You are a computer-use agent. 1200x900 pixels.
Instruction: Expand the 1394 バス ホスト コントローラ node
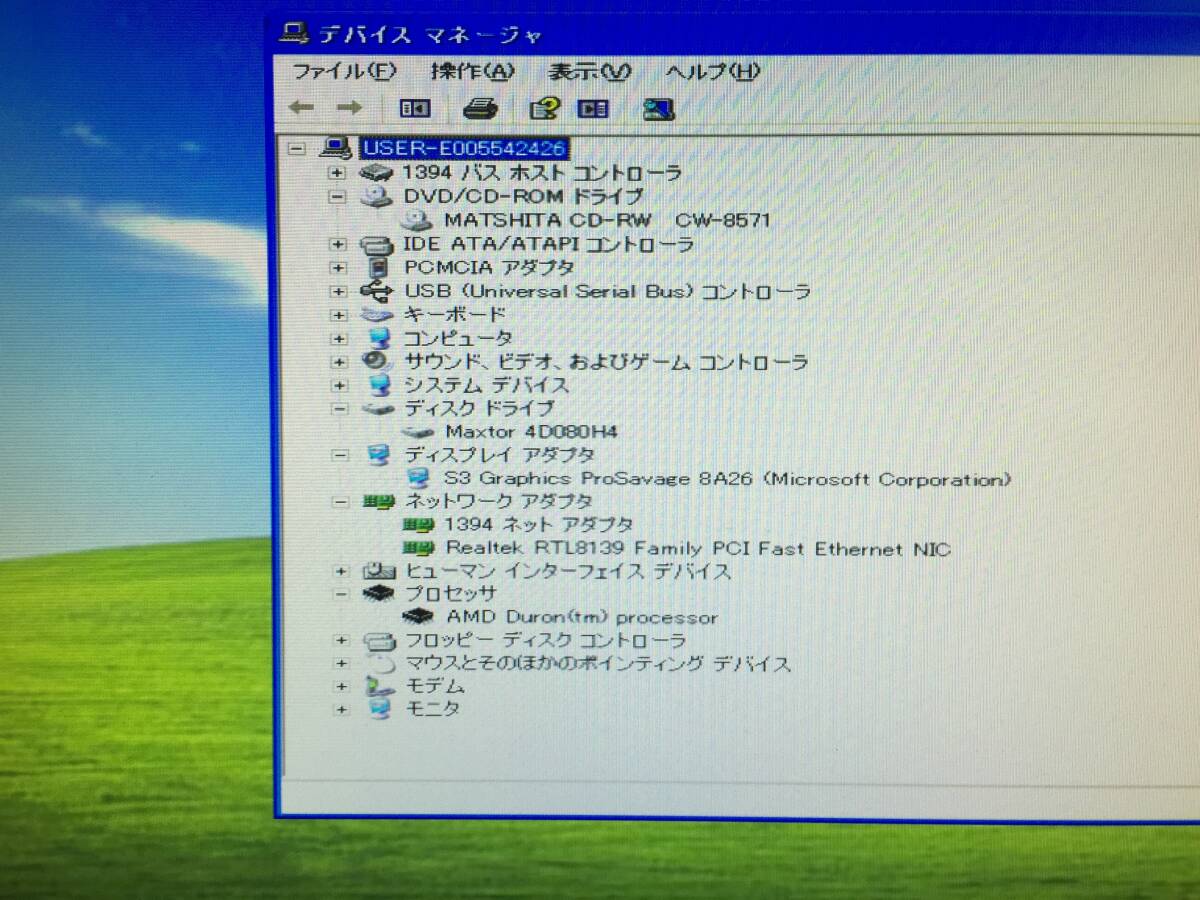click(337, 173)
